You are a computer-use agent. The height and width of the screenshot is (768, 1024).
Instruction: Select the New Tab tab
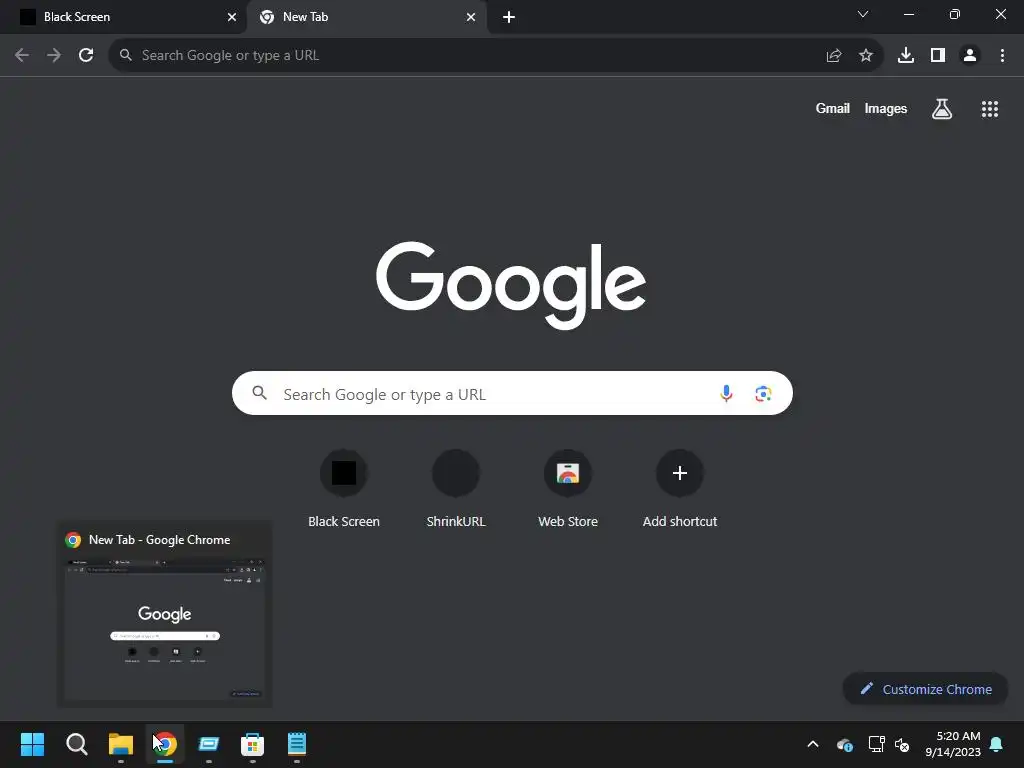click(x=367, y=17)
